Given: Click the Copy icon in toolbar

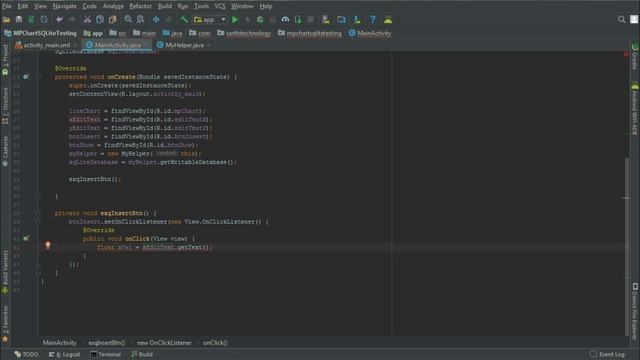Looking at the screenshot, I should click(x=100, y=20).
